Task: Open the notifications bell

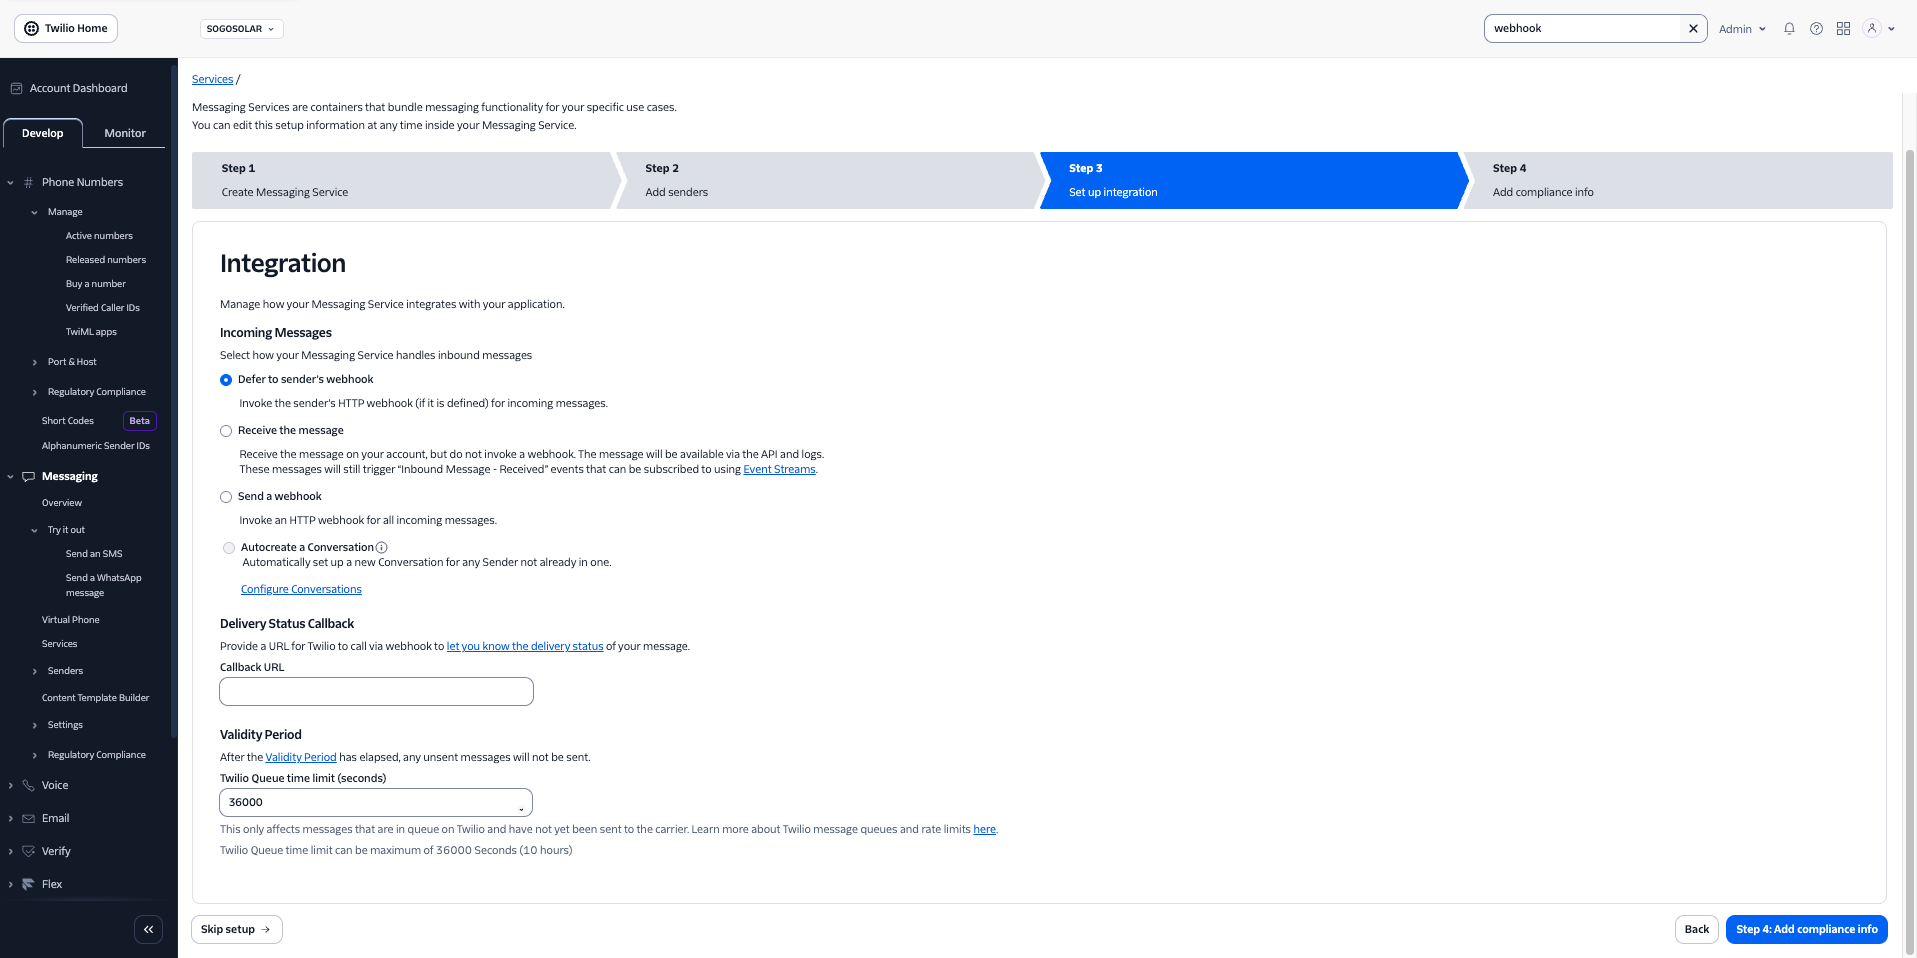Action: coord(1789,28)
